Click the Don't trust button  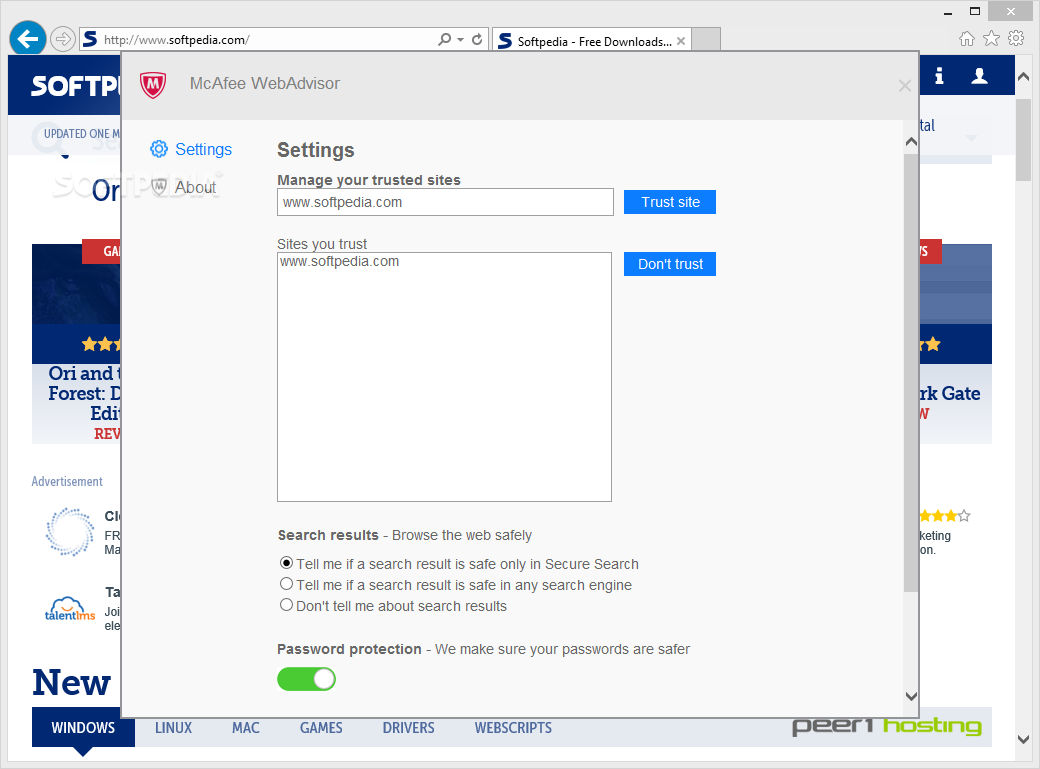coord(670,264)
